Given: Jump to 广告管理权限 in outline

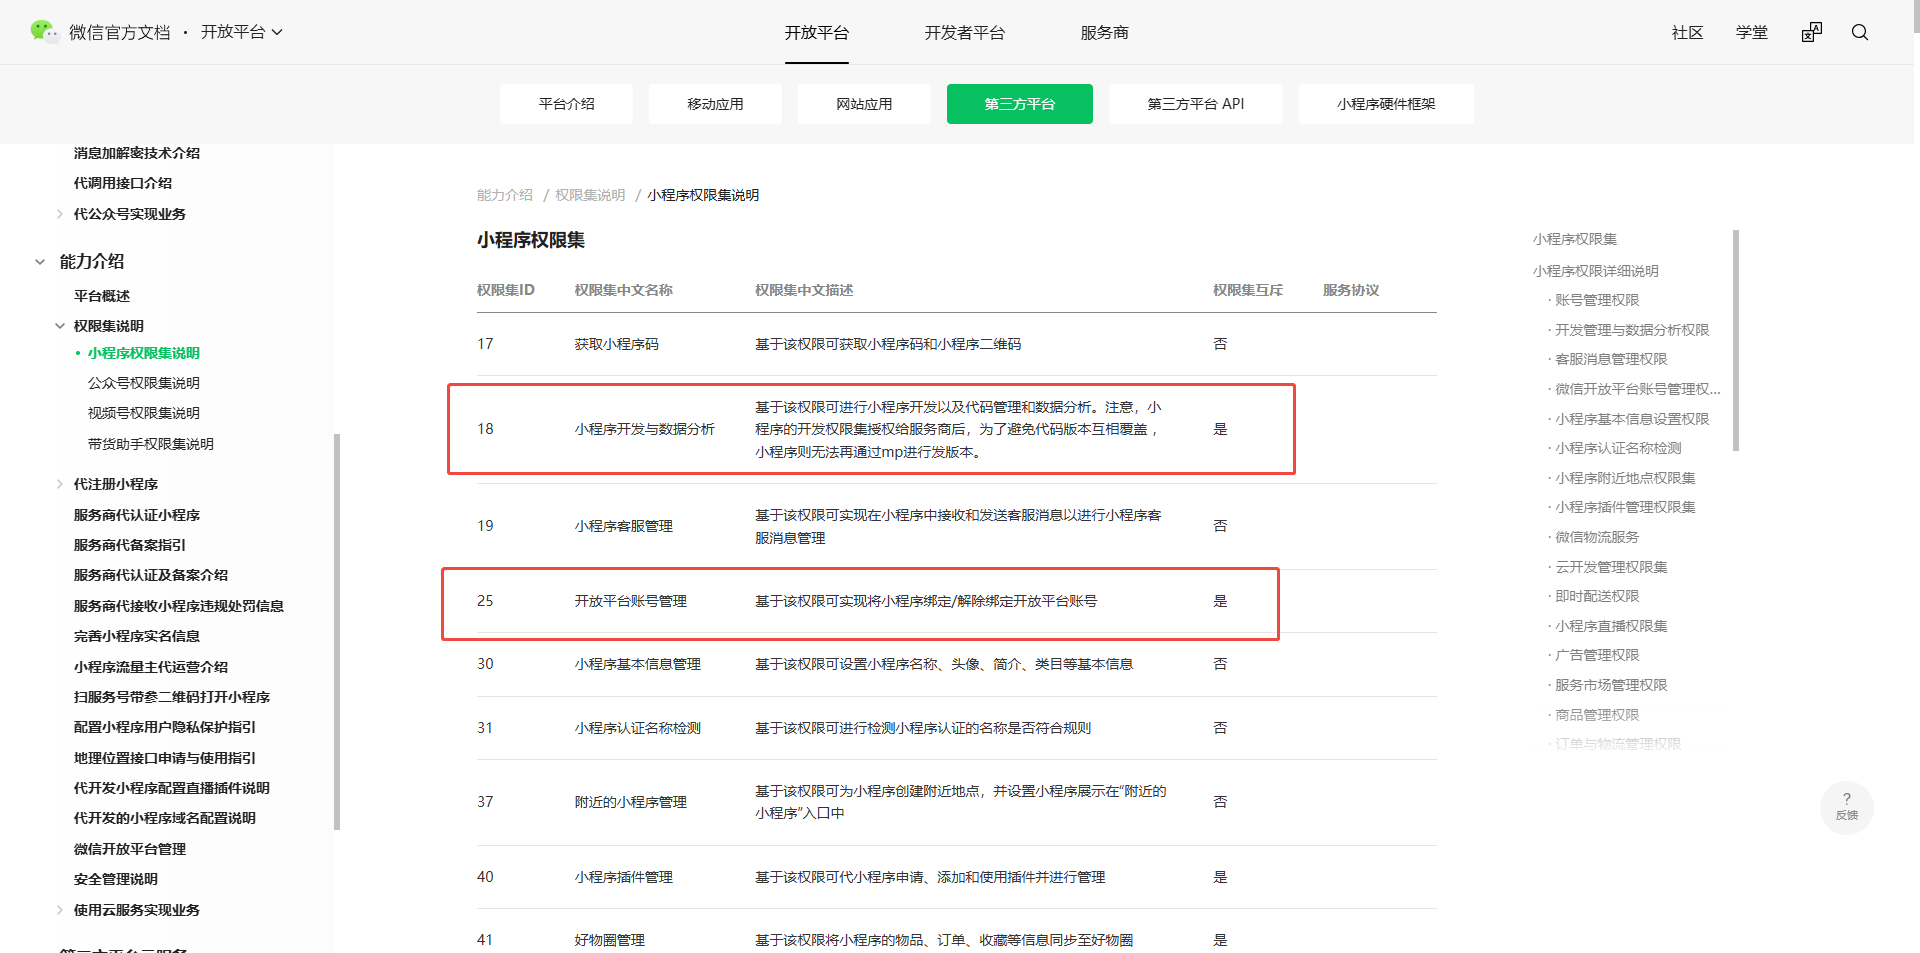Looking at the screenshot, I should coord(1597,655).
